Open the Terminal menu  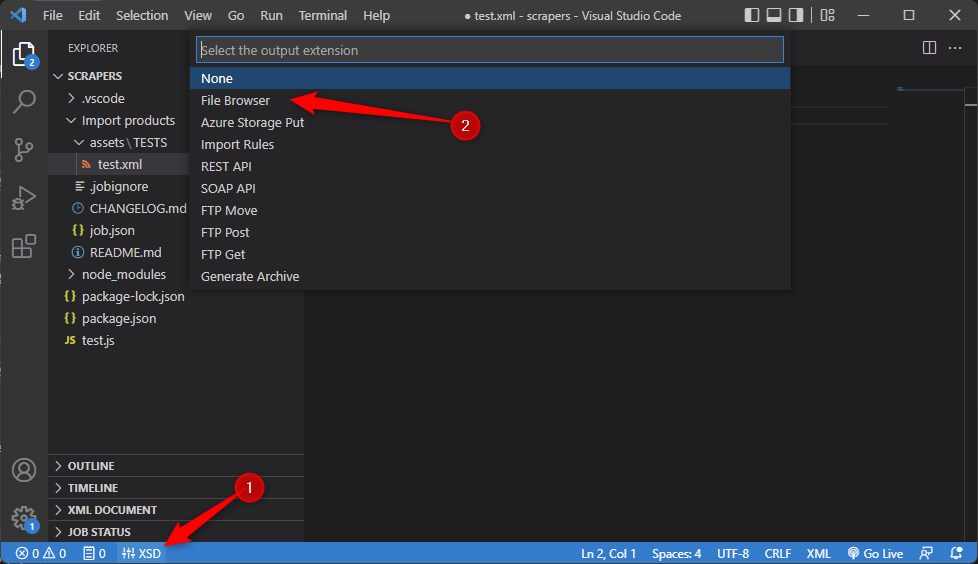point(322,15)
